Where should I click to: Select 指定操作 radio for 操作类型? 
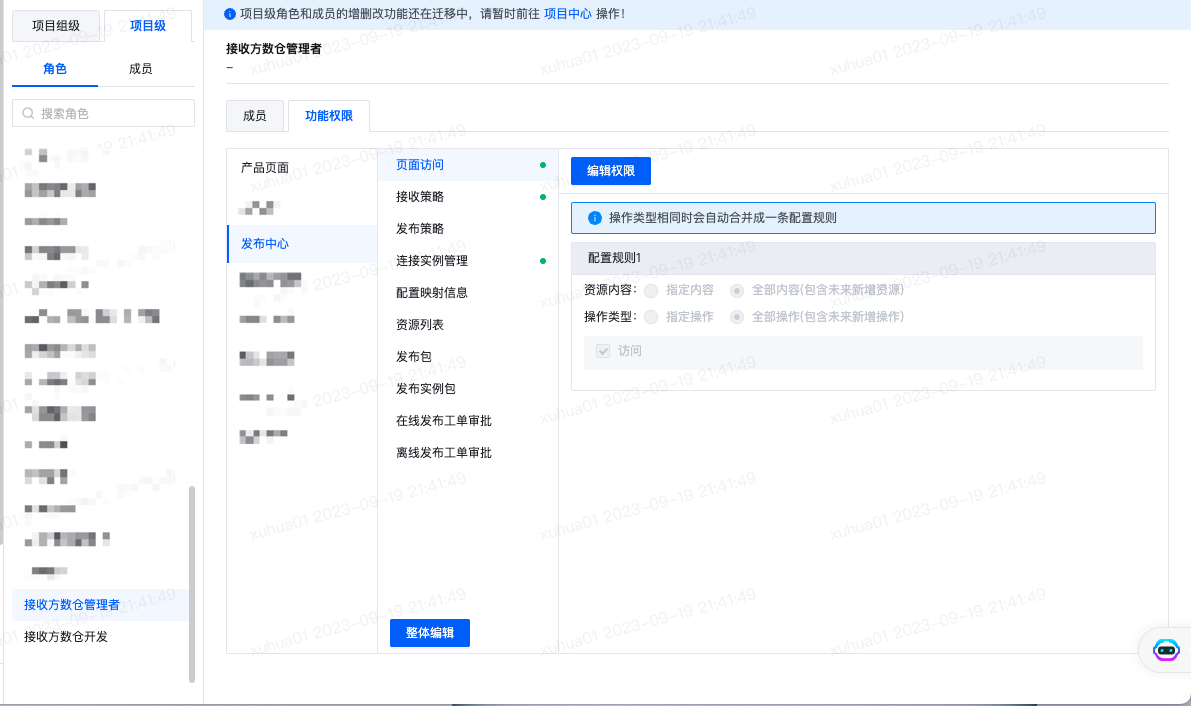tap(651, 318)
